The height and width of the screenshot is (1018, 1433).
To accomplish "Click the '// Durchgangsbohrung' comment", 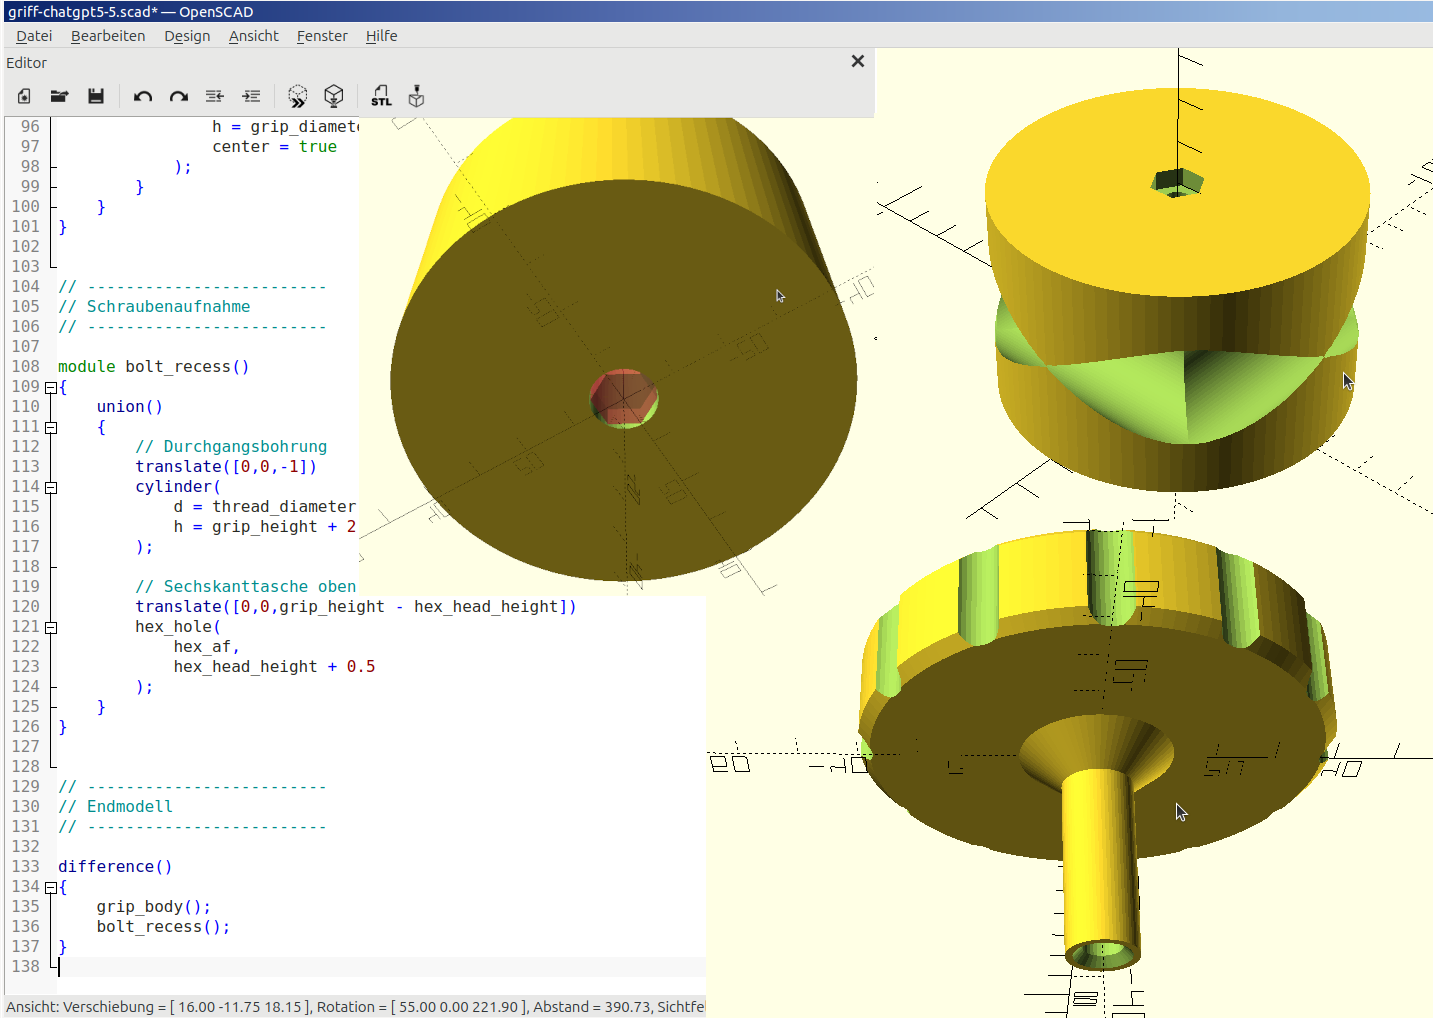I will coord(231,447).
